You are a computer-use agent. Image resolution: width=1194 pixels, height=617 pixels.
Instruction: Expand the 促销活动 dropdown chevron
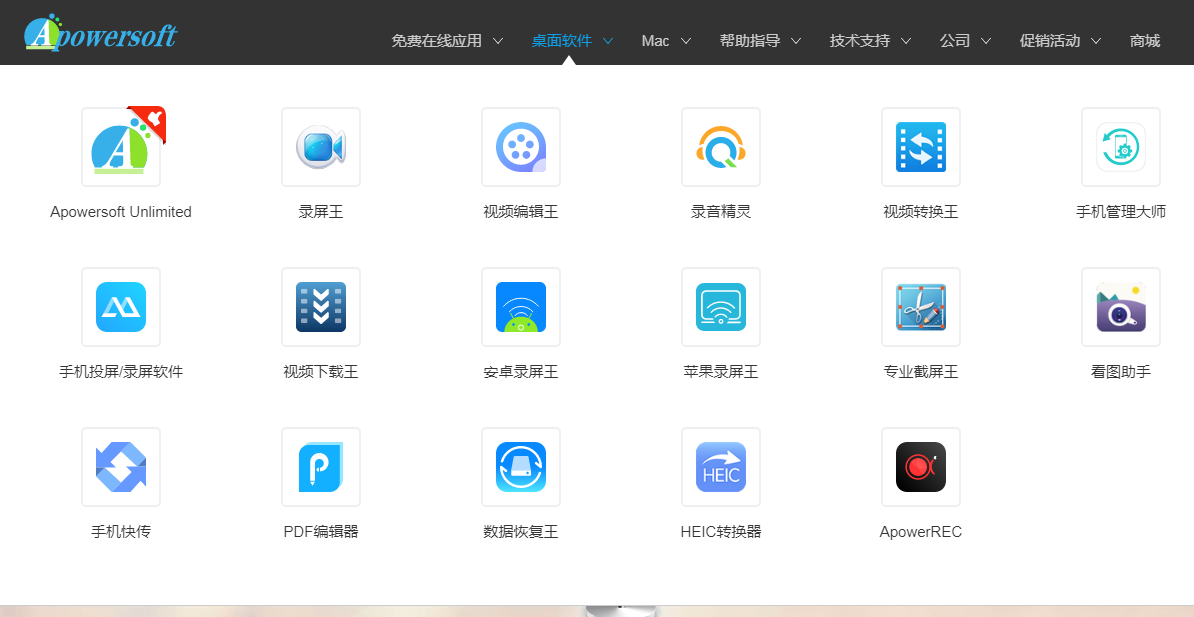1096,41
